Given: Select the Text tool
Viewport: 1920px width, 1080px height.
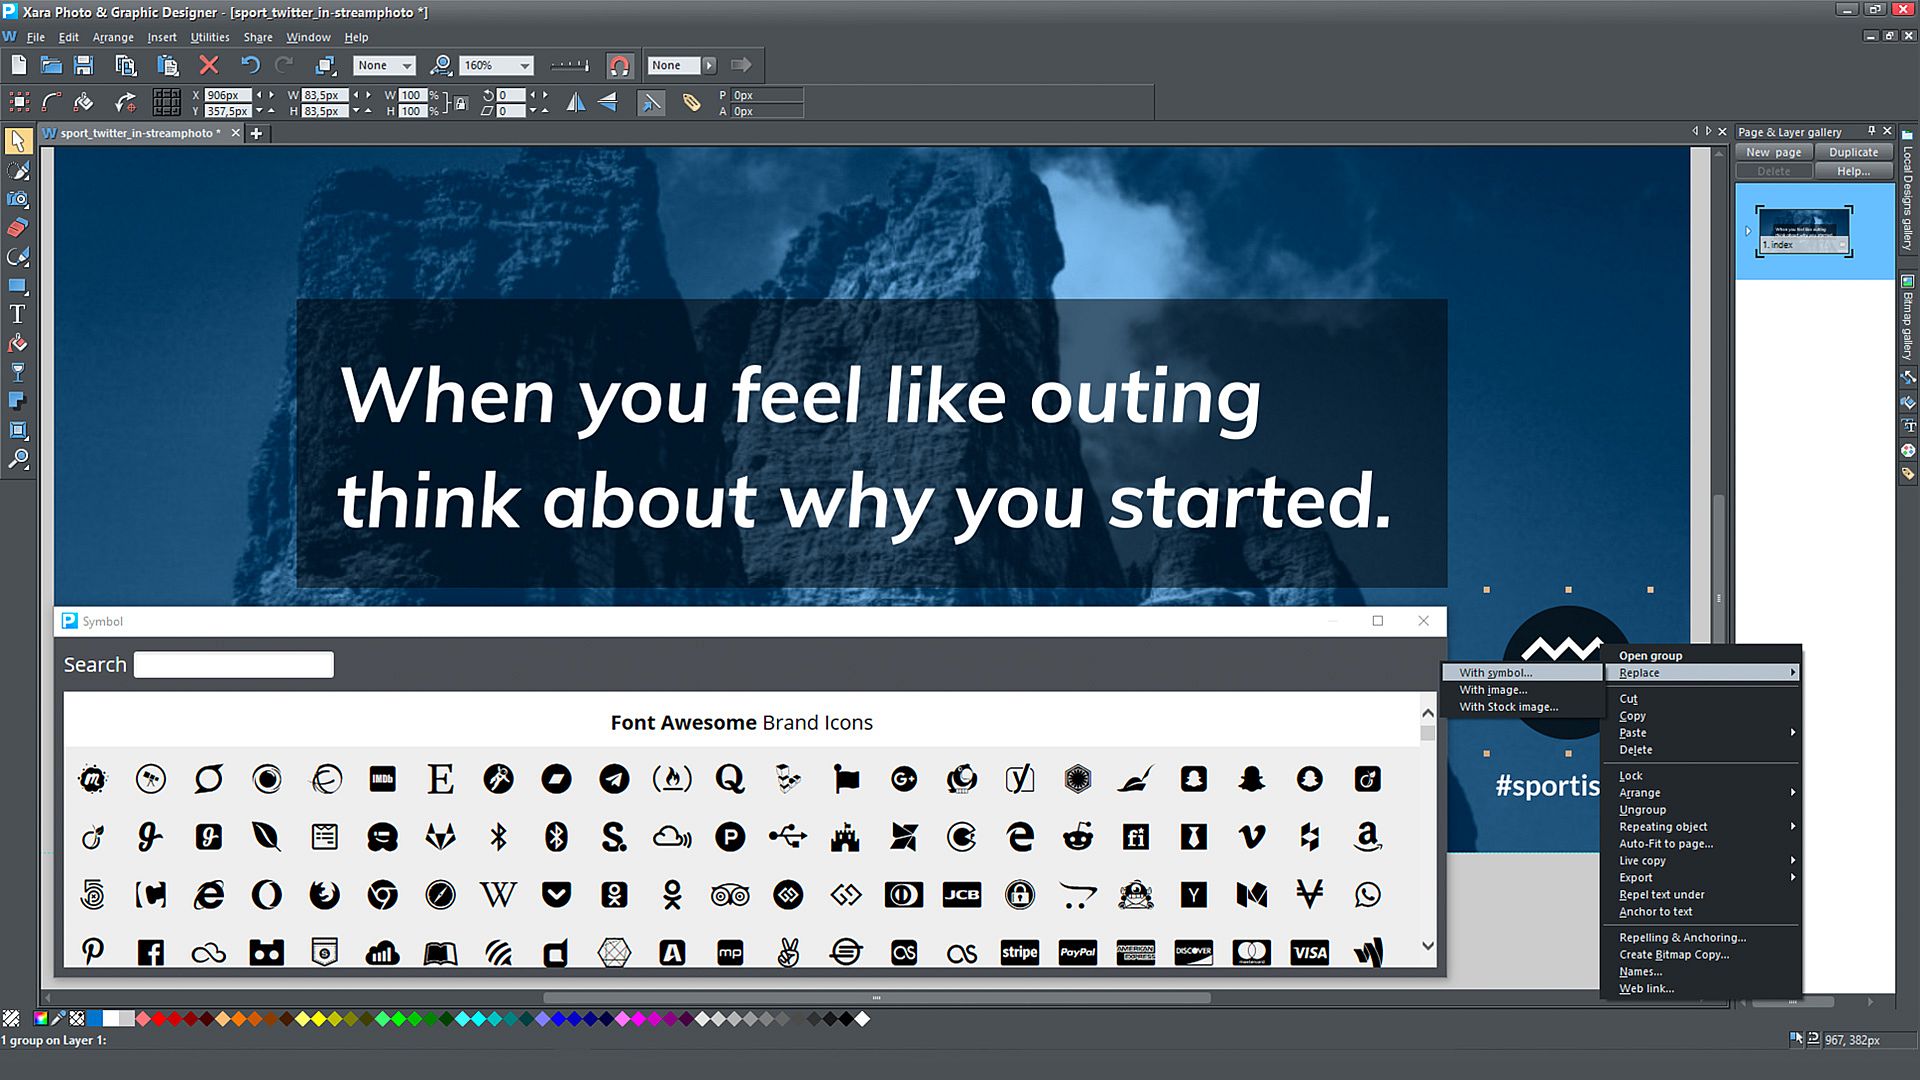Looking at the screenshot, I should [x=17, y=314].
